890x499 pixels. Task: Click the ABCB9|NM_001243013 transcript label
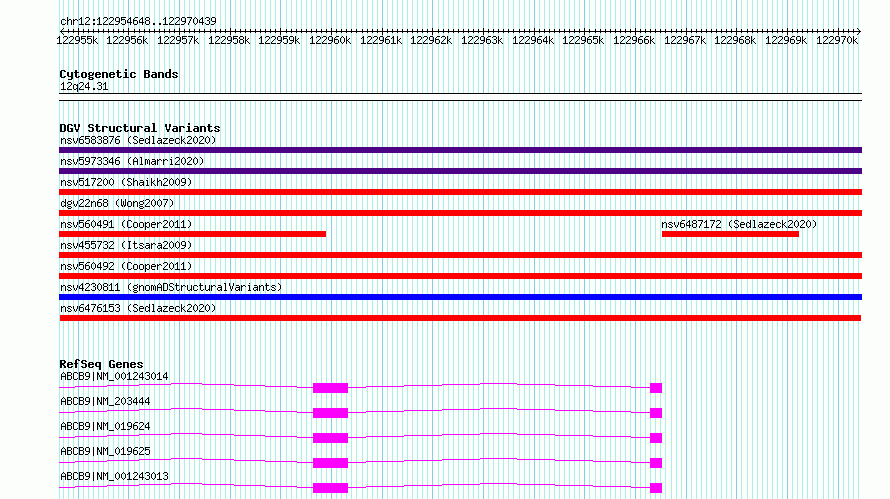click(x=114, y=476)
